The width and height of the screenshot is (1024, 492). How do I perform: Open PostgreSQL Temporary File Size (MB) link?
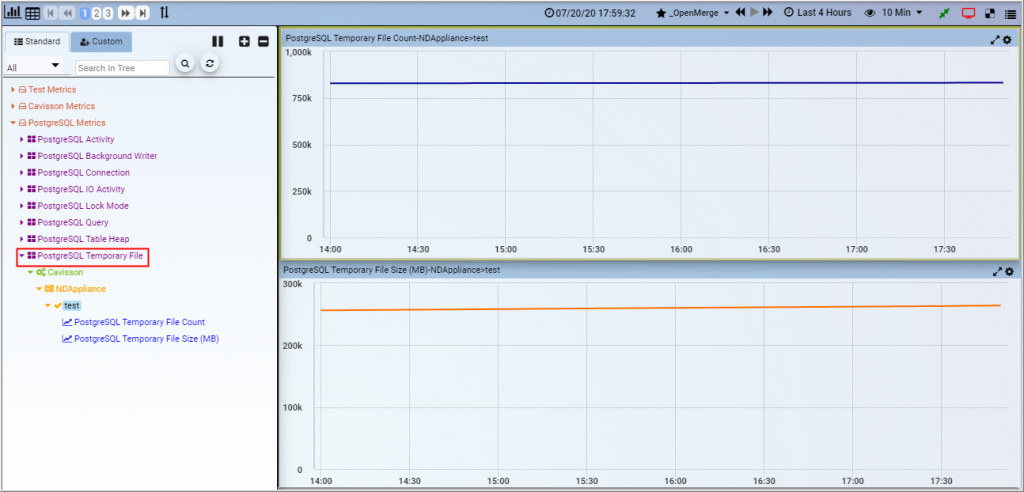click(147, 338)
